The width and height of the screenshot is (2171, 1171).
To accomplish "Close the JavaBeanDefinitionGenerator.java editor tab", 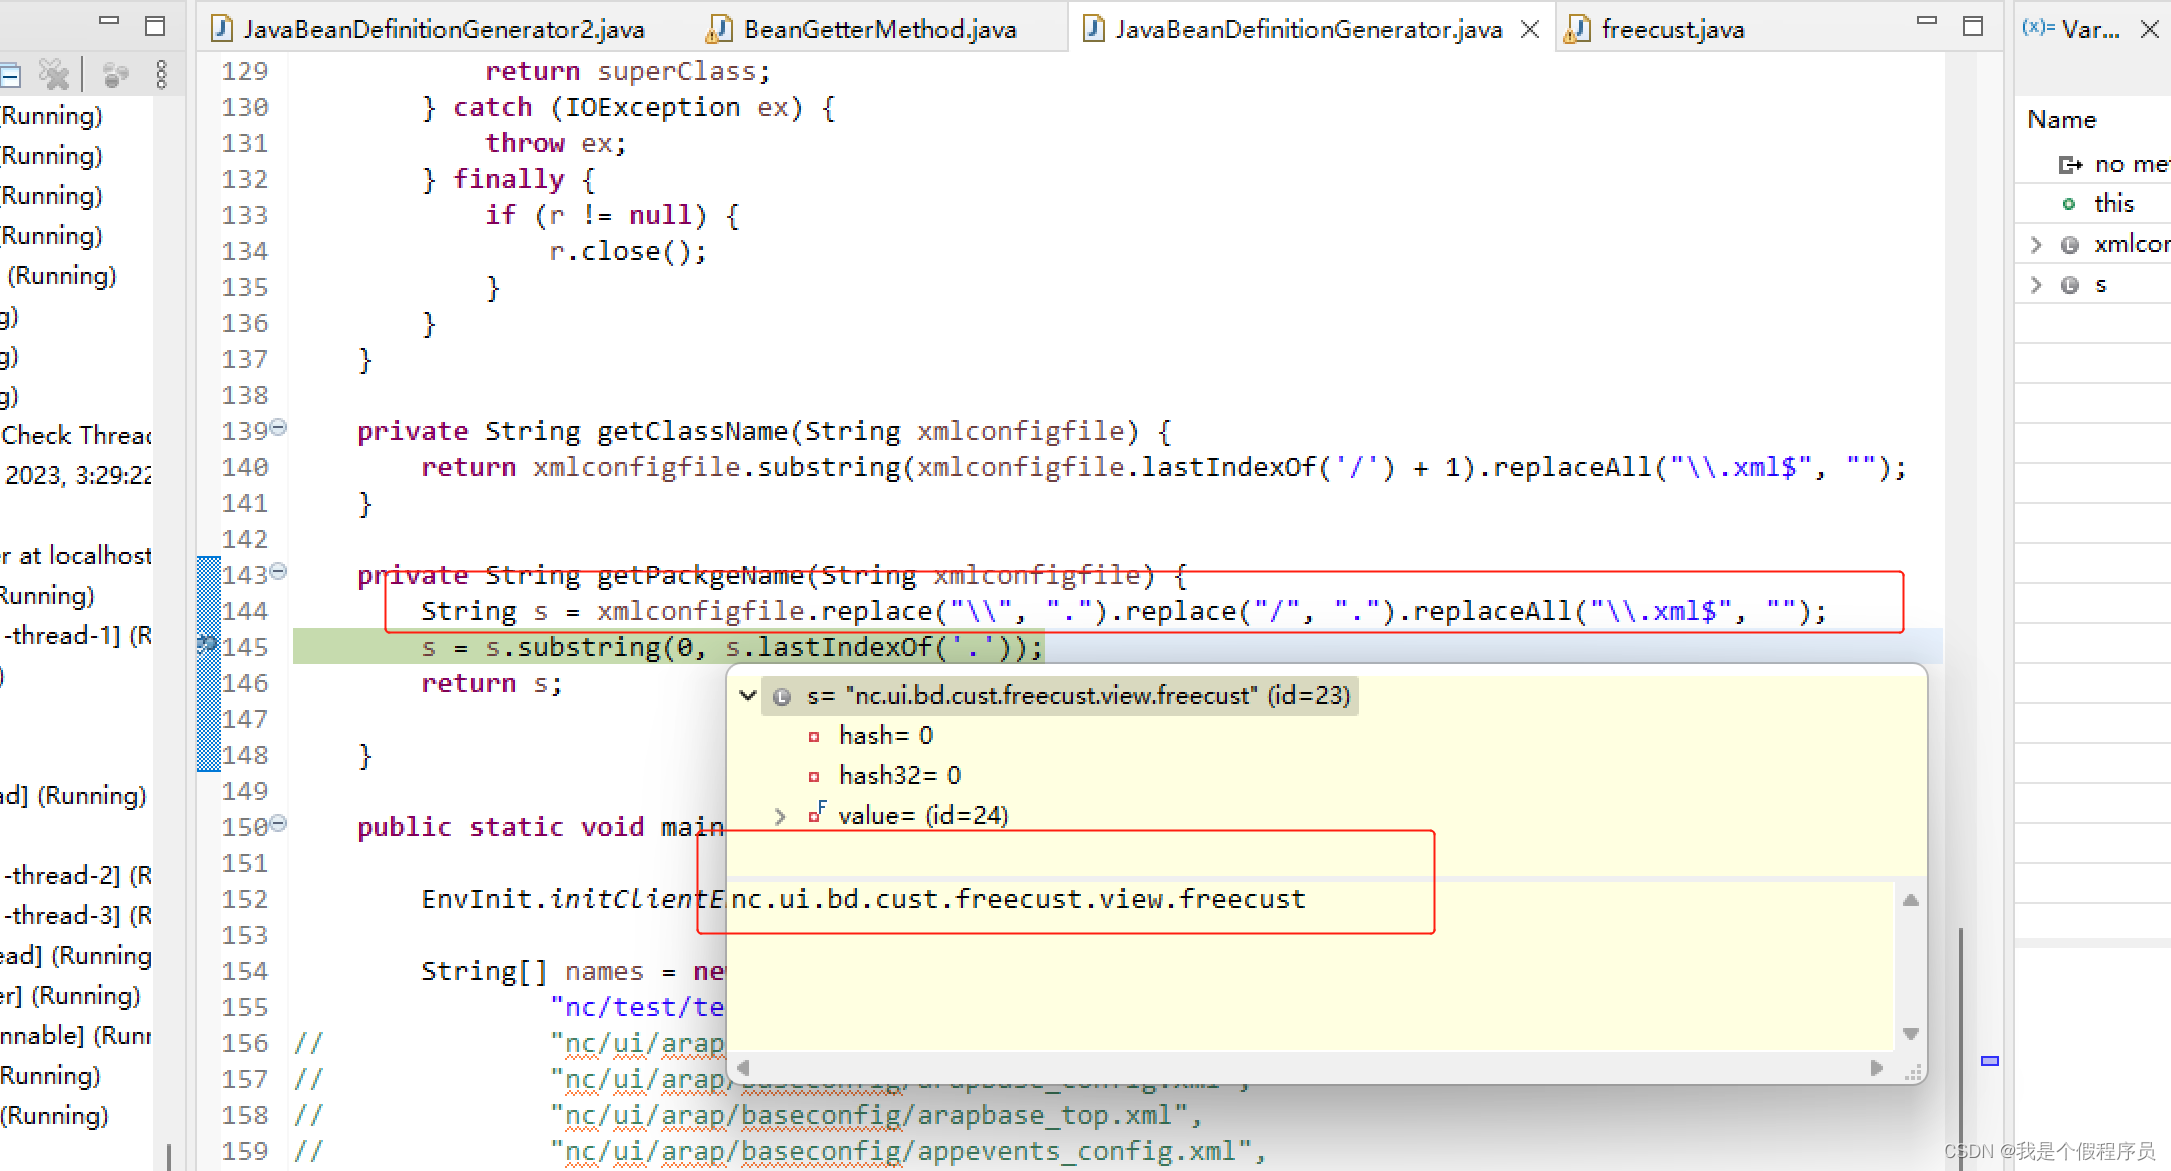I will (x=1530, y=30).
